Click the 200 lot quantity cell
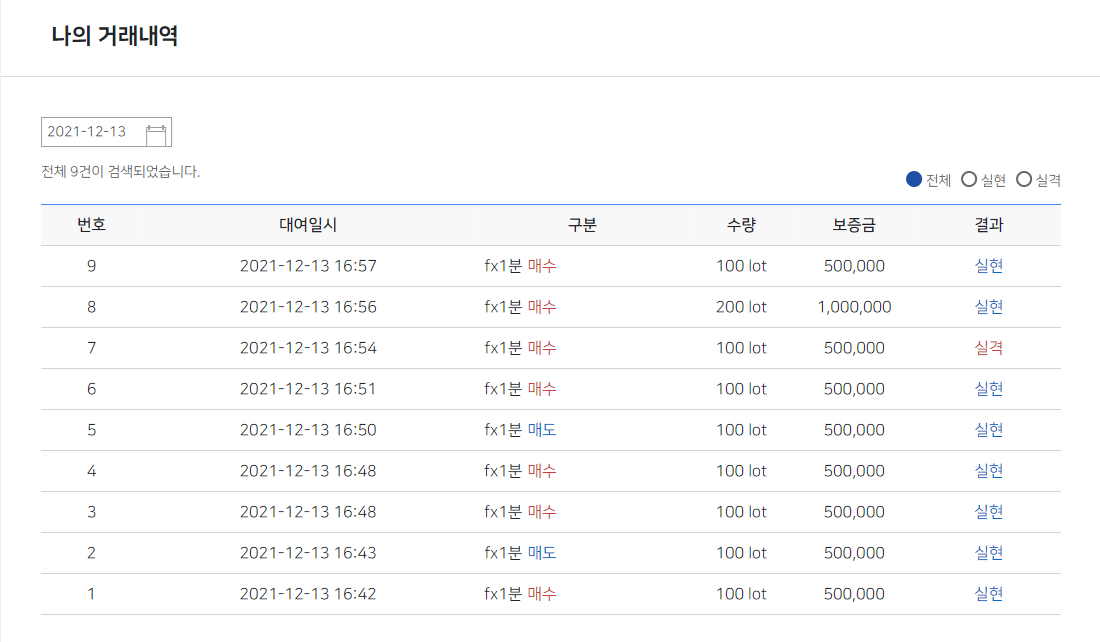The width and height of the screenshot is (1100, 642). point(741,307)
